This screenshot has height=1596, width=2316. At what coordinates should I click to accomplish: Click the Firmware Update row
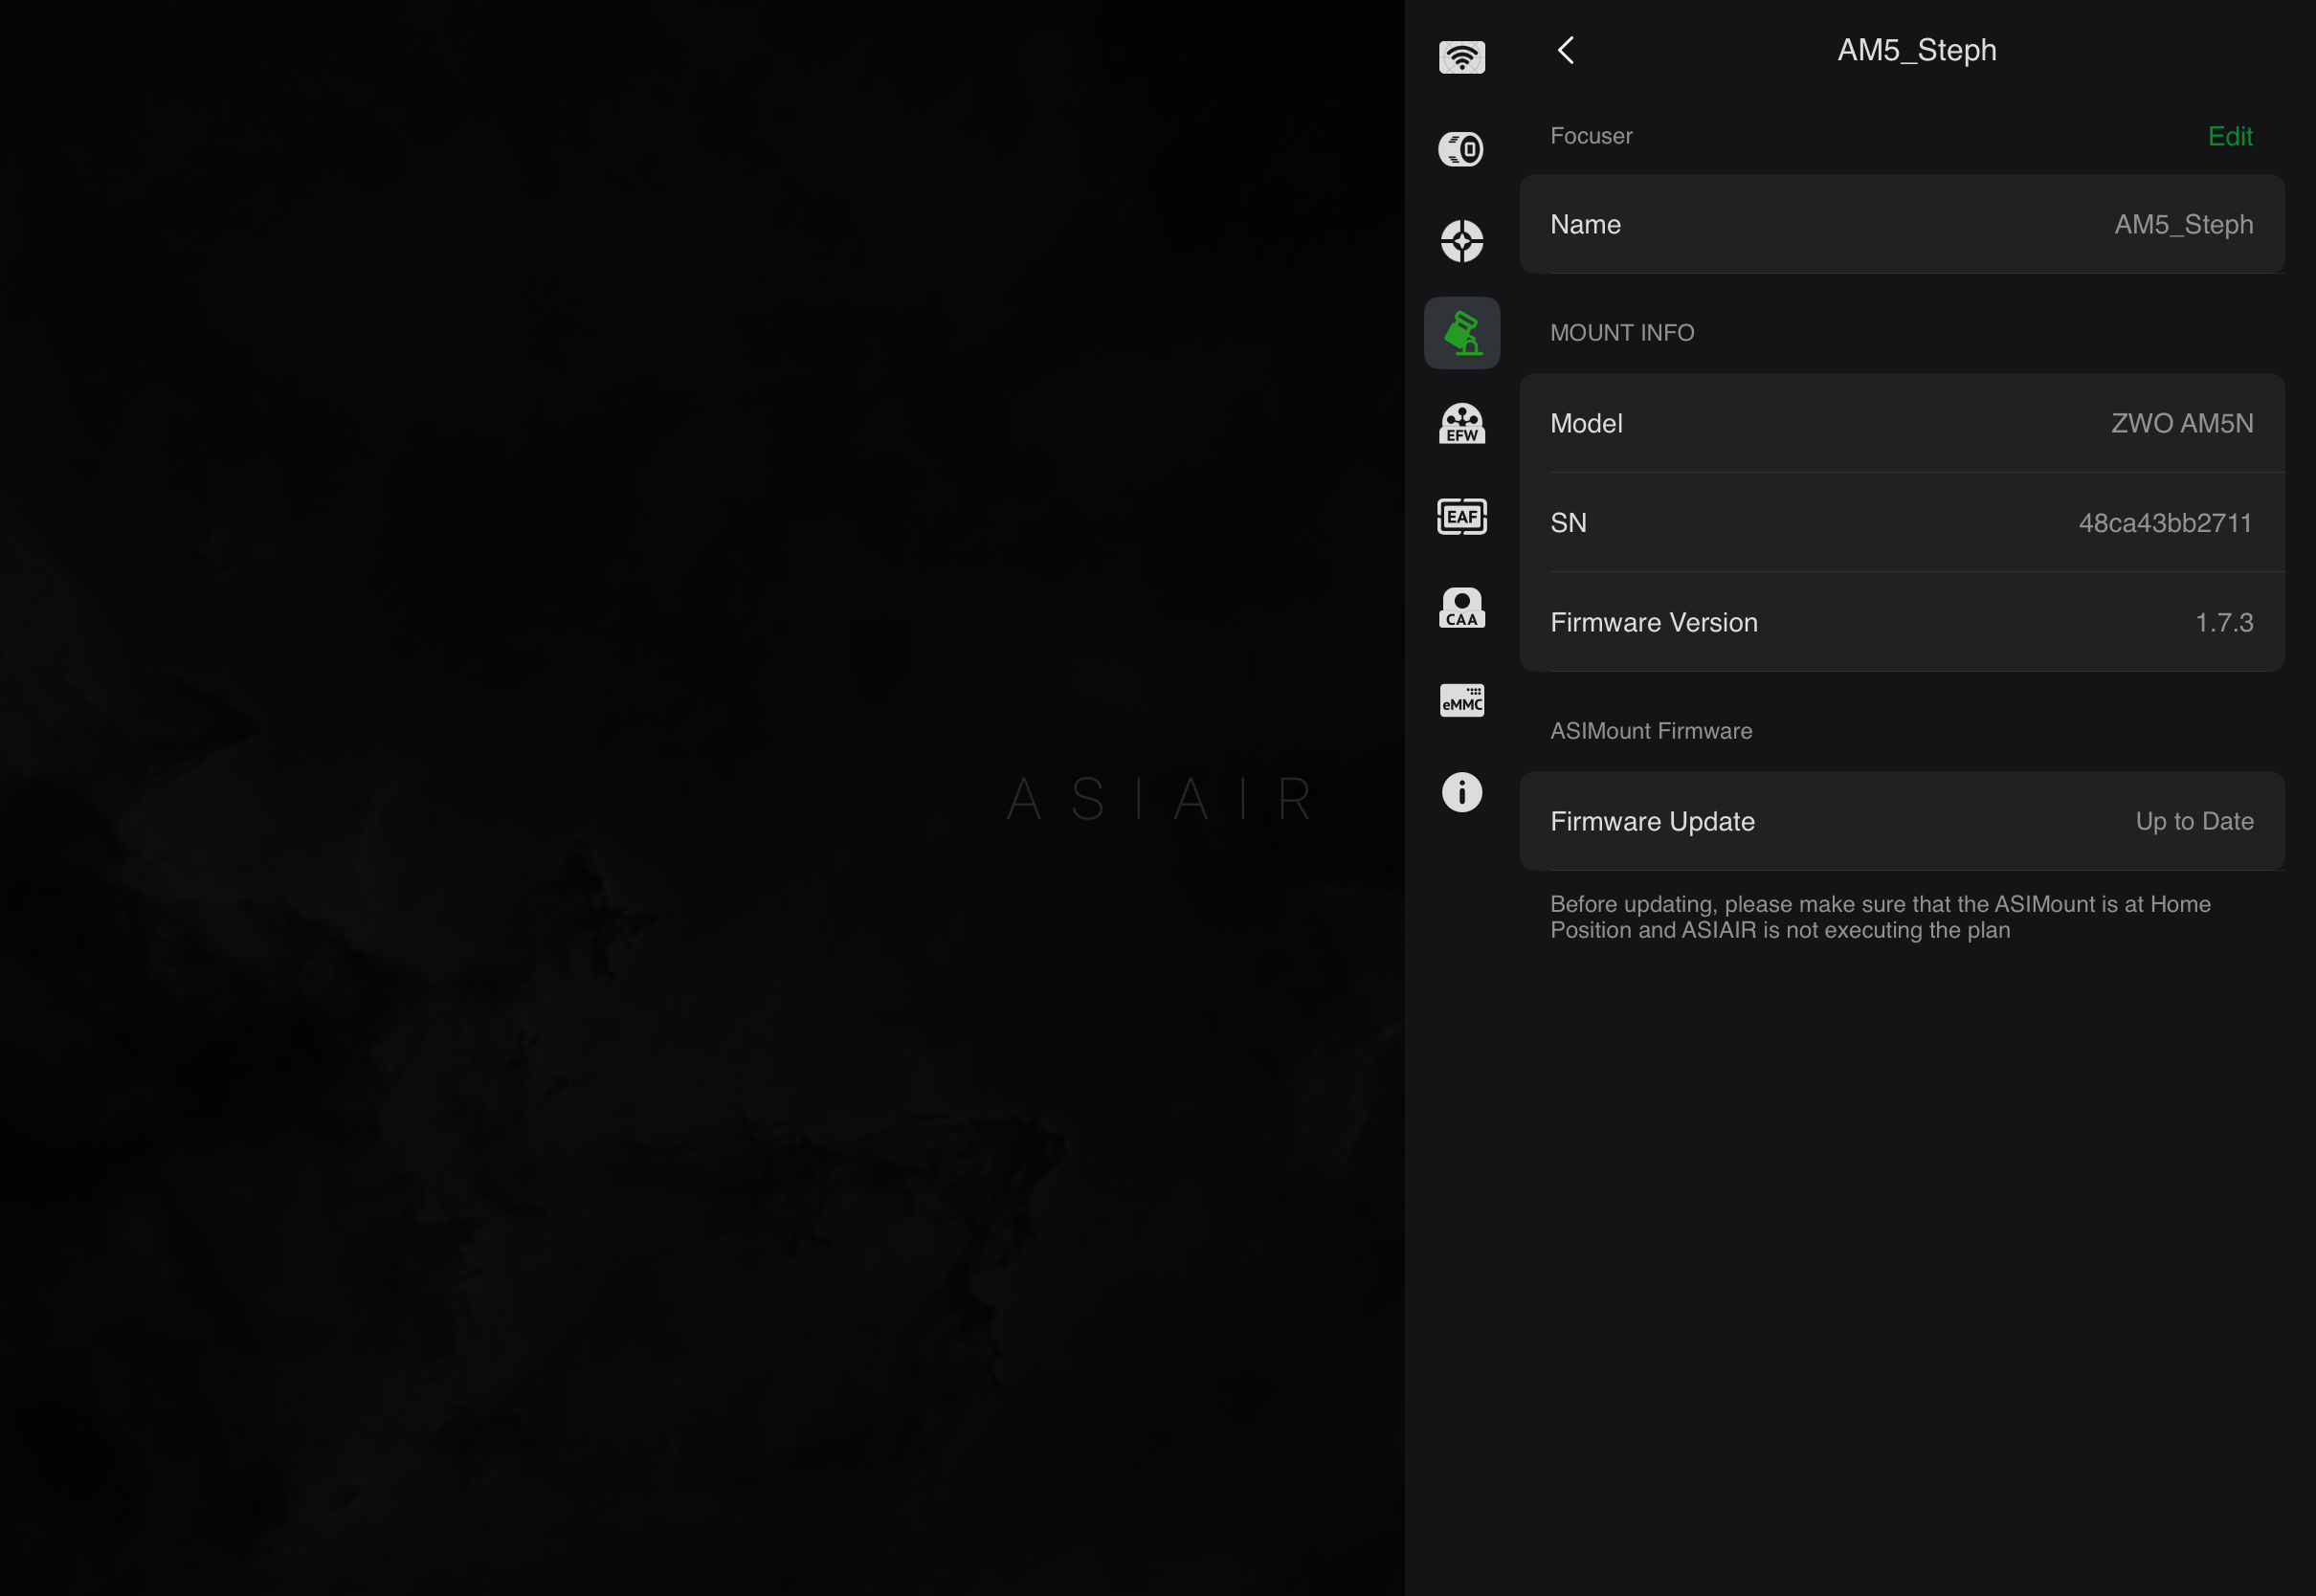[x=1901, y=821]
